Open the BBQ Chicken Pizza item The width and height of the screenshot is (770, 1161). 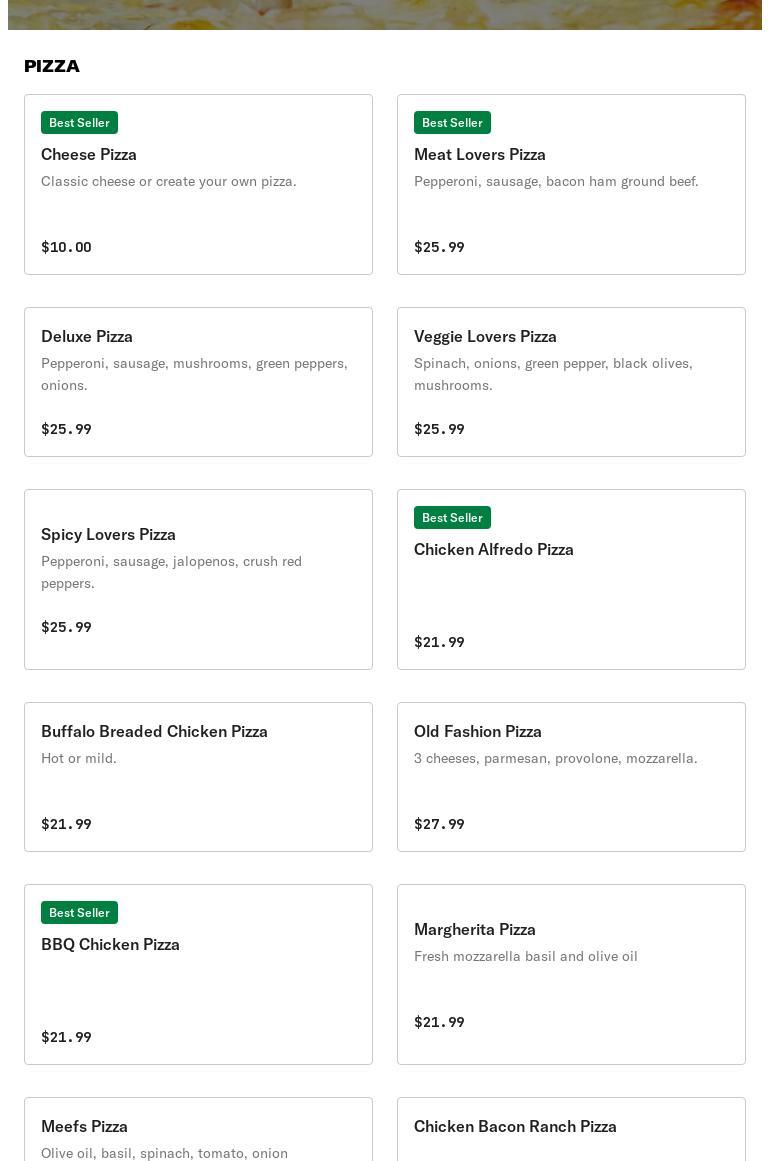coord(198,975)
